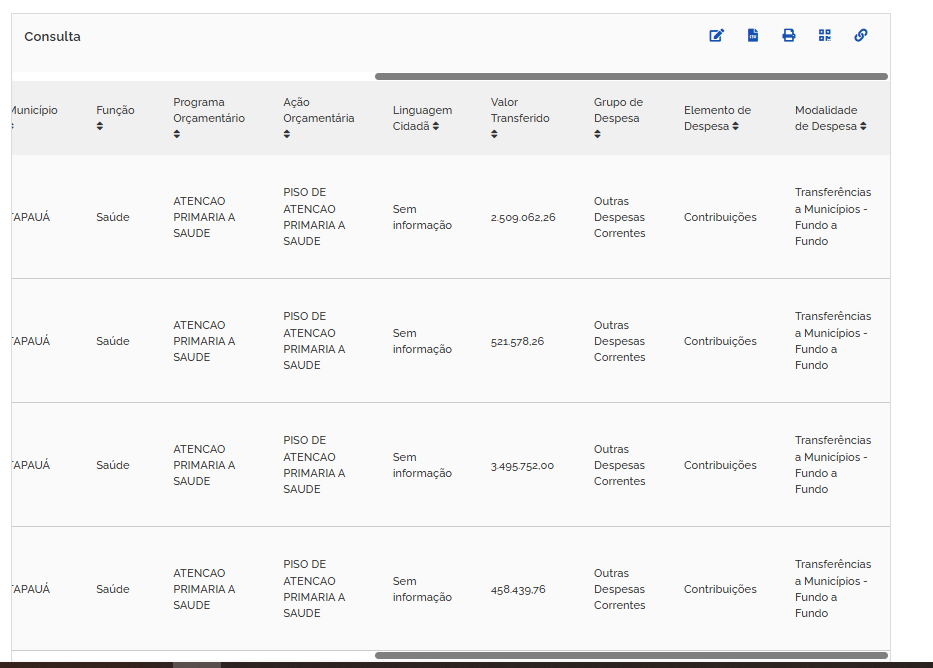Image resolution: width=933 pixels, height=668 pixels.
Task: Show the QR code for this query
Action: [825, 36]
